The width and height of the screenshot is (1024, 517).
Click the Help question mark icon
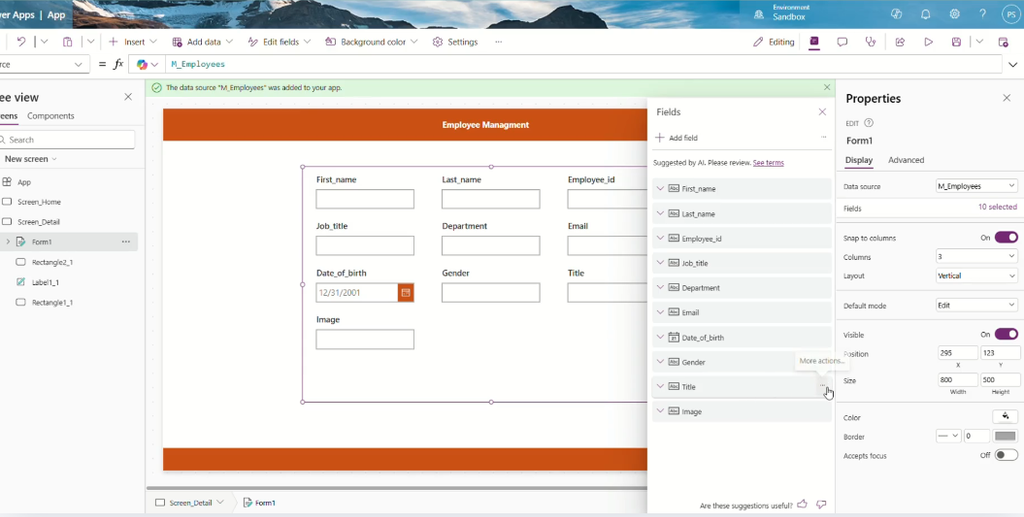(983, 14)
